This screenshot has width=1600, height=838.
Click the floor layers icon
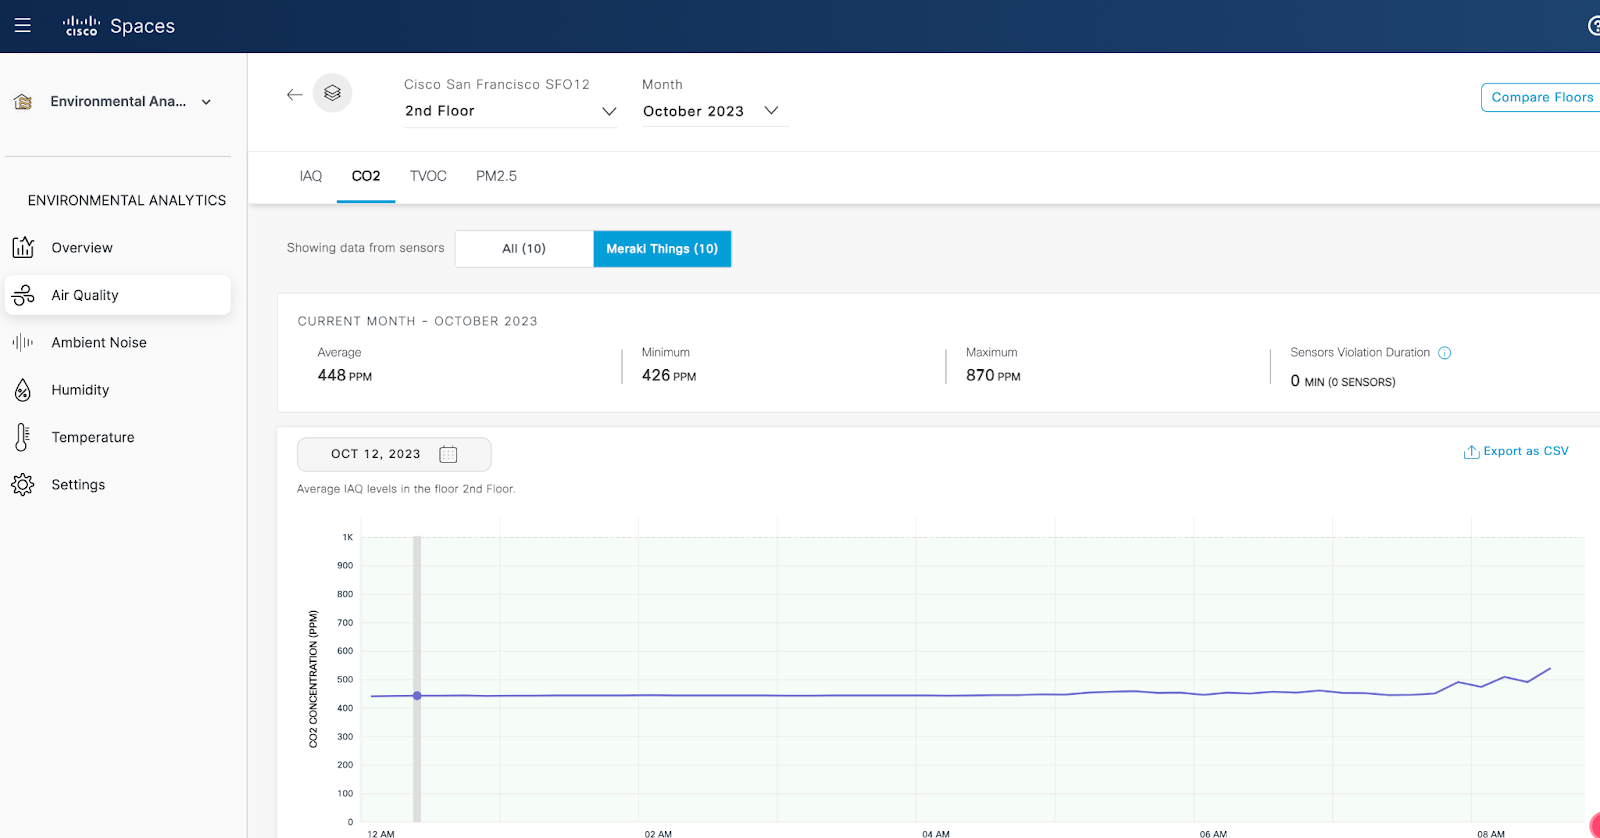click(x=332, y=93)
